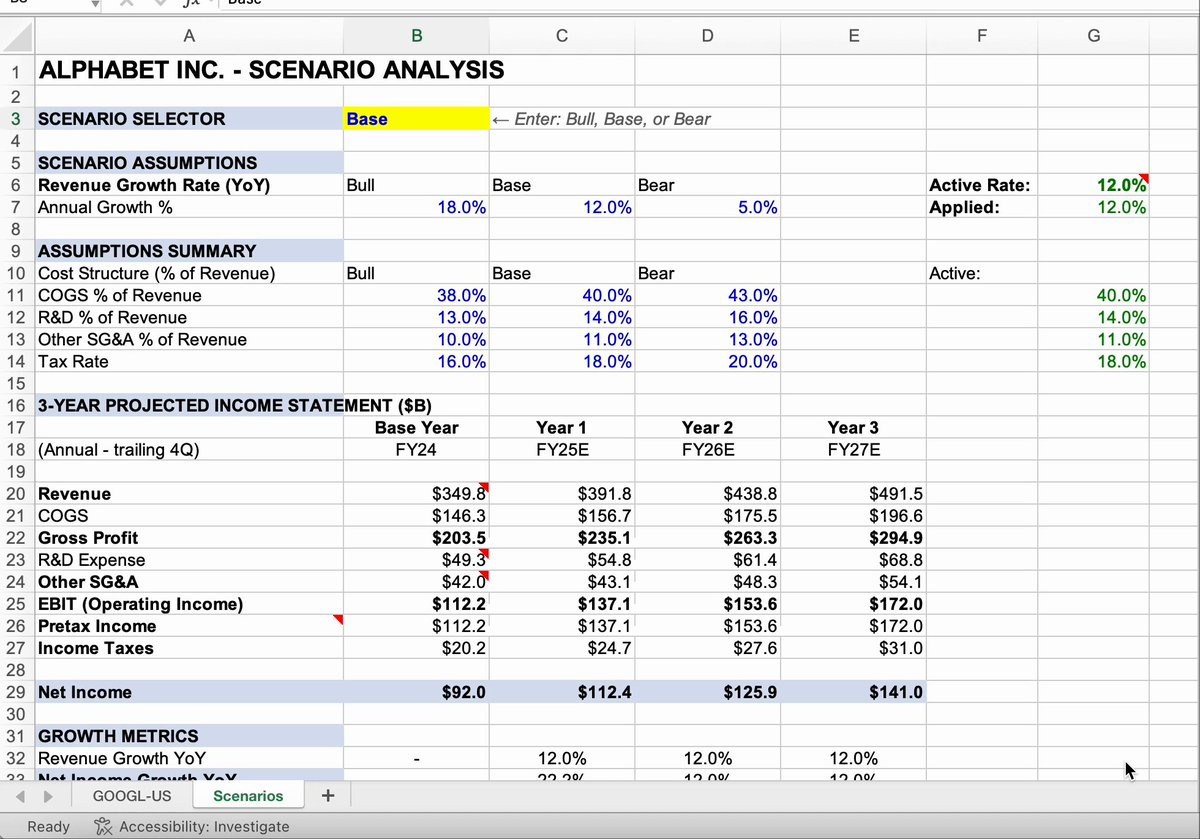Image resolution: width=1200 pixels, height=839 pixels.
Task: Click the 3-YEAR PROJECTED INCOME STATEMENT header
Action: coord(235,405)
